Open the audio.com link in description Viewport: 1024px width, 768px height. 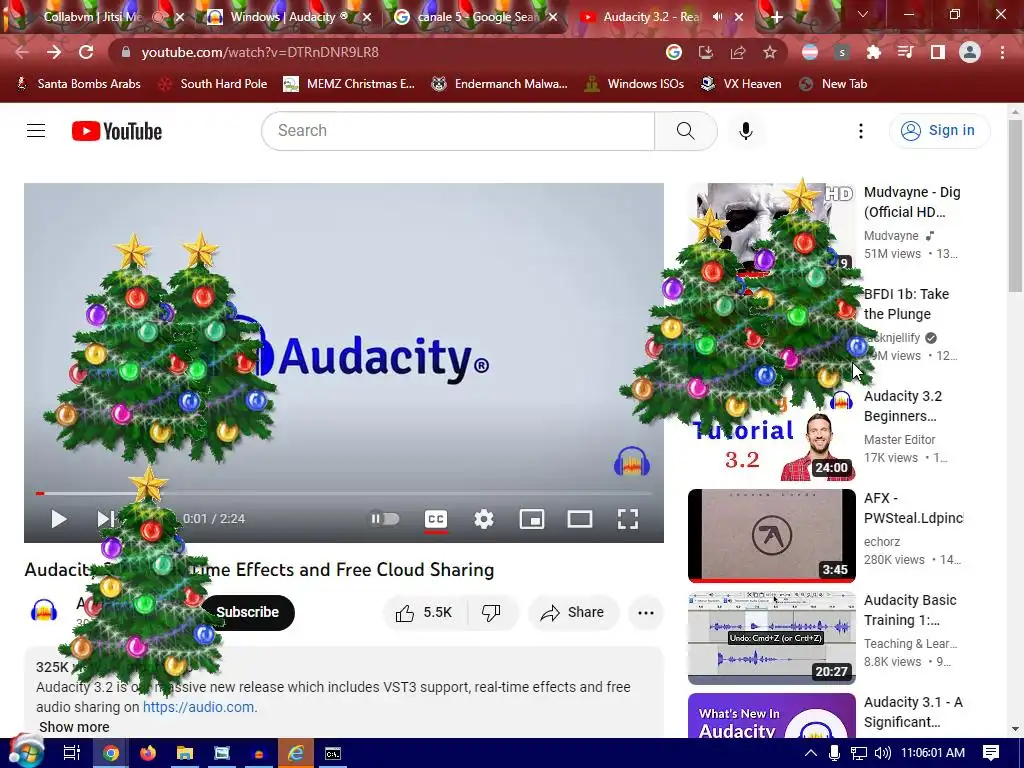point(199,707)
